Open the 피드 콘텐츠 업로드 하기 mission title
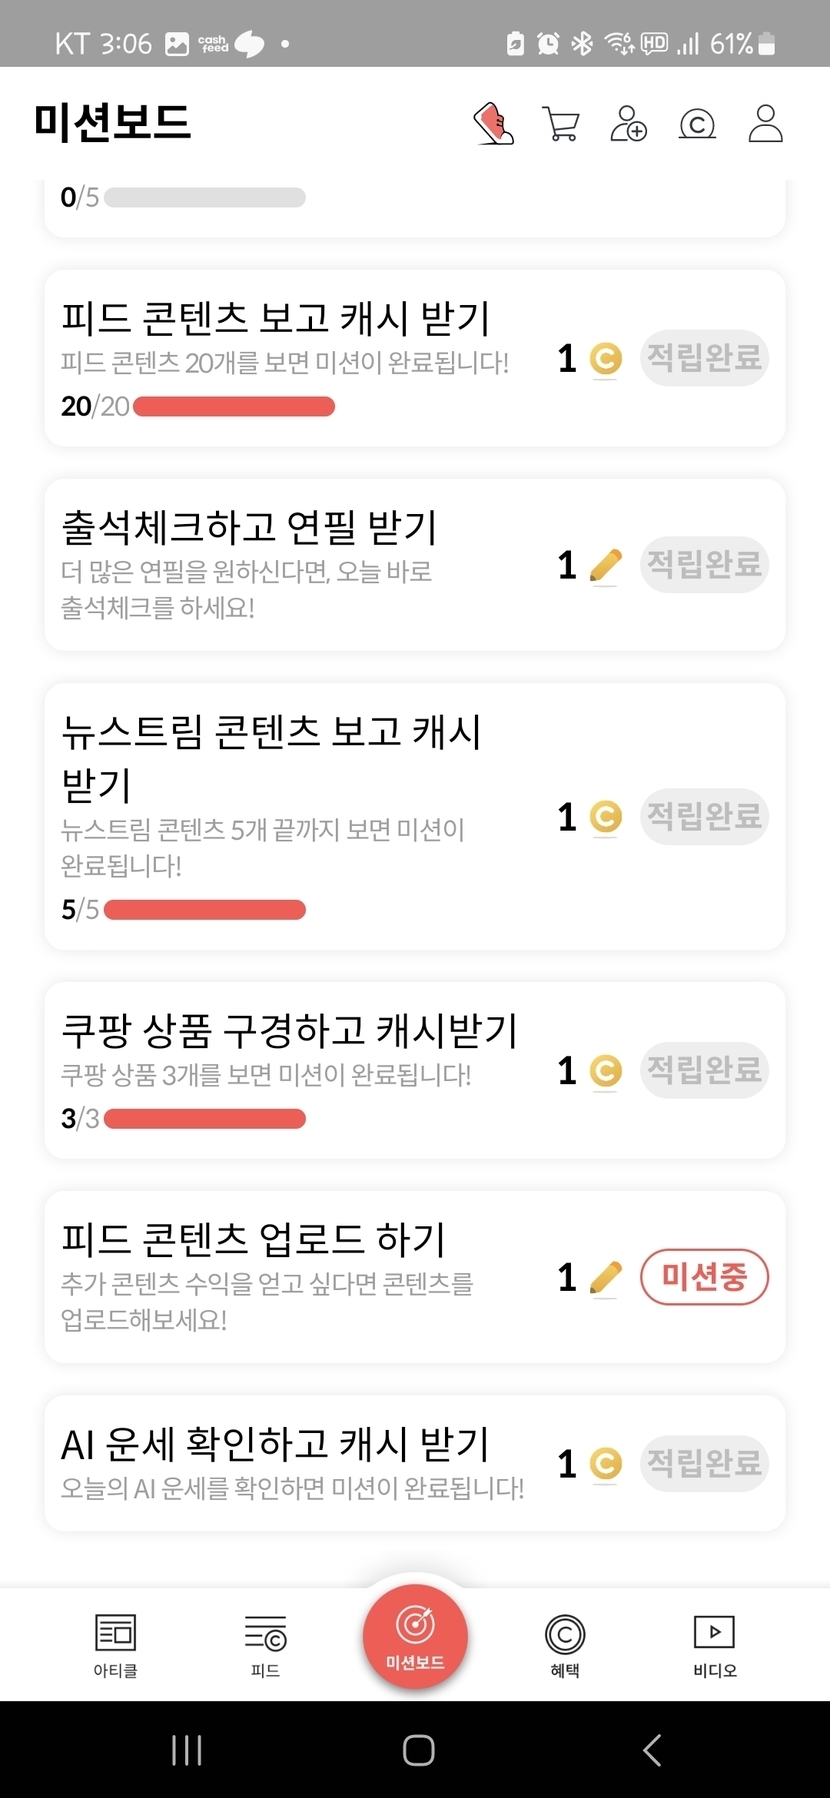The image size is (830, 1798). [x=253, y=1240]
